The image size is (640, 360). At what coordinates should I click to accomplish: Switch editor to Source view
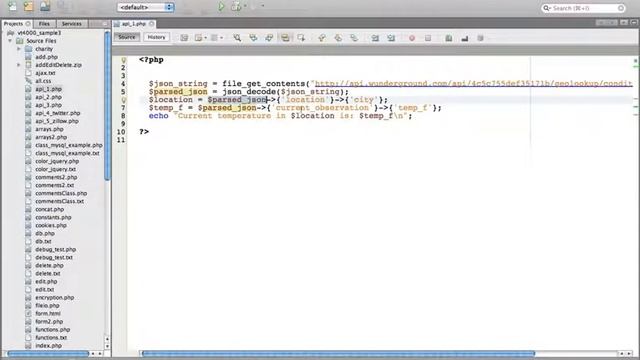click(x=127, y=37)
